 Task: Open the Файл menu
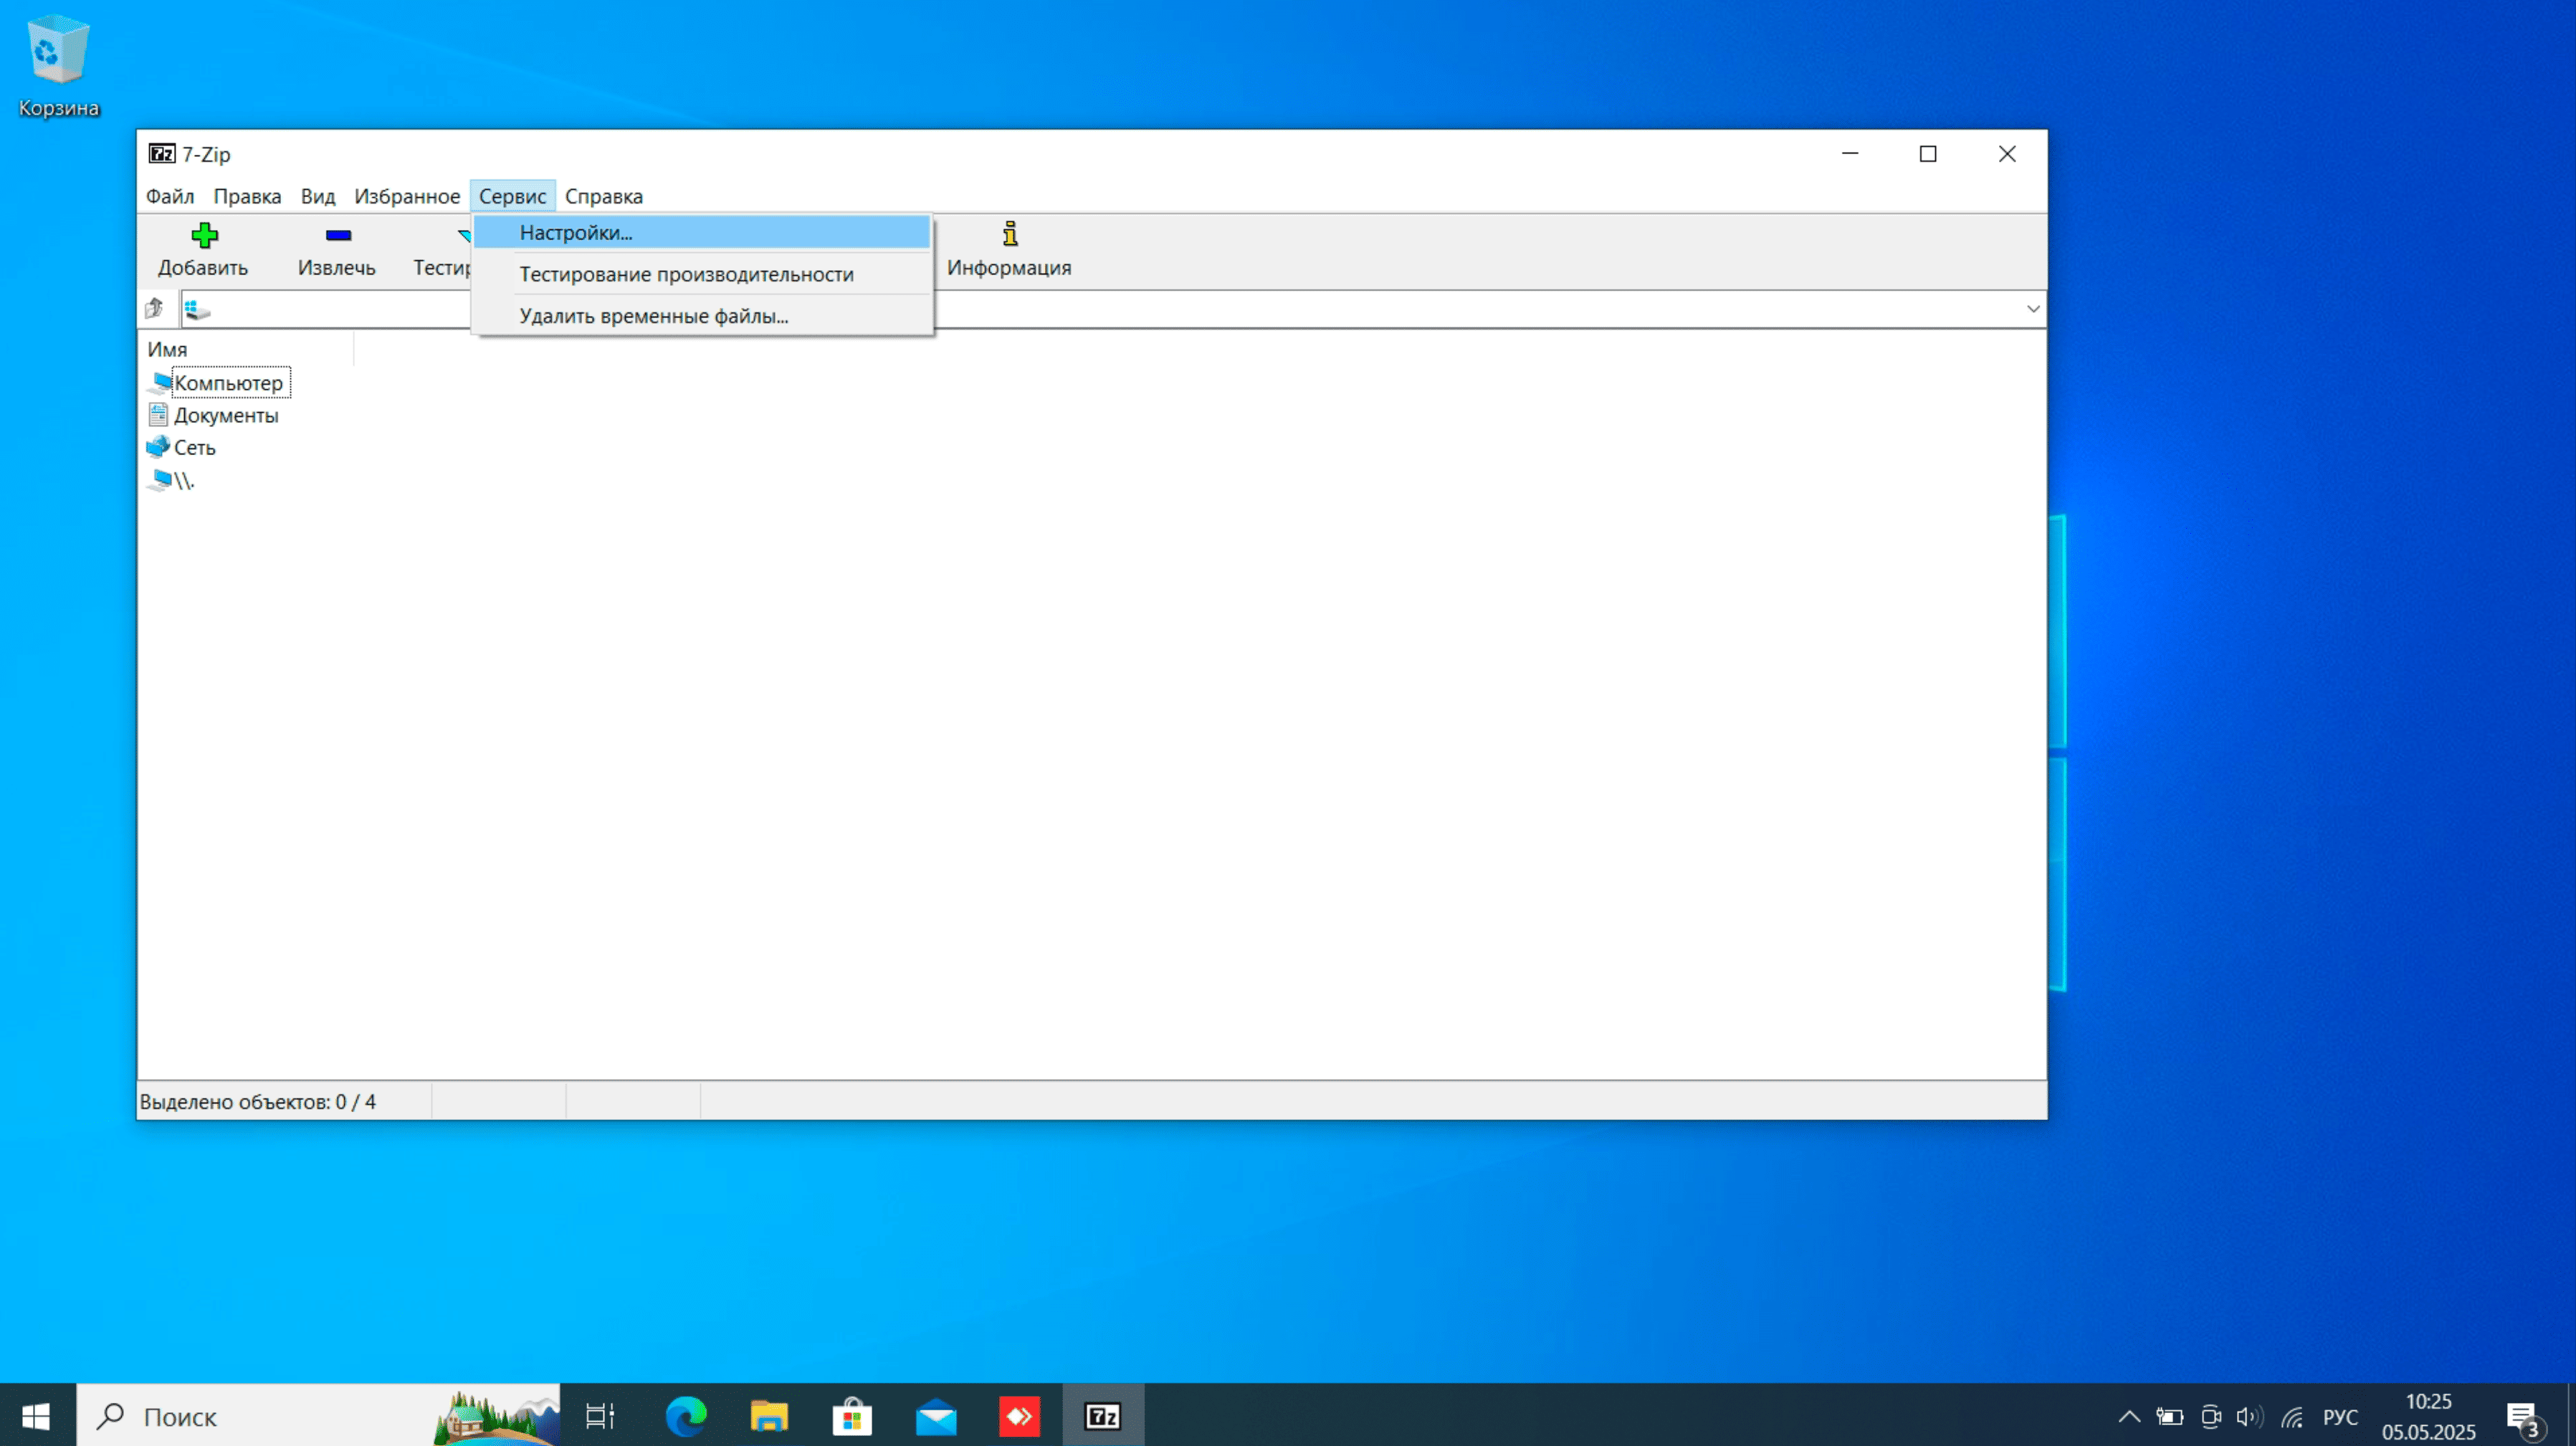(x=169, y=196)
